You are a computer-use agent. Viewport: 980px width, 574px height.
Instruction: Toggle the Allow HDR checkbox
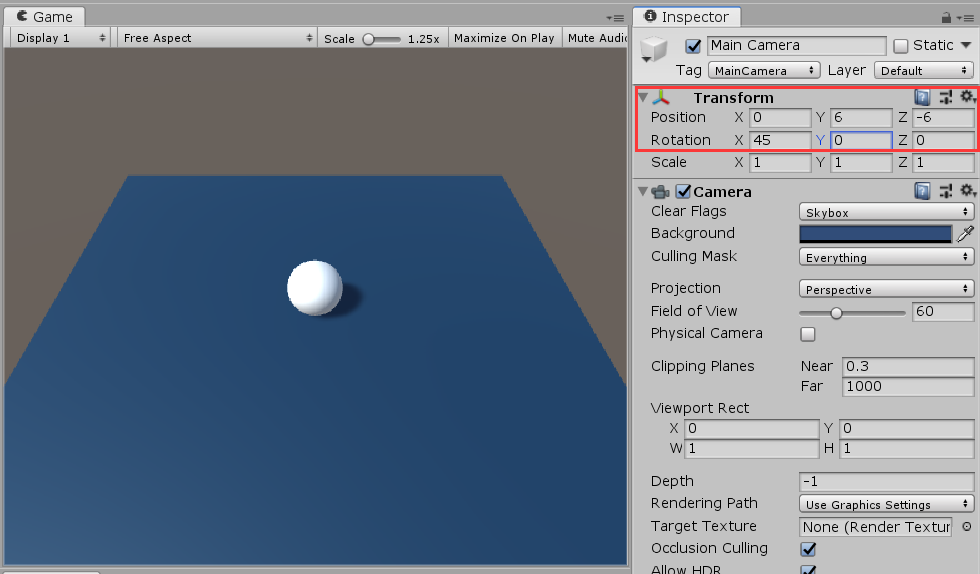click(x=808, y=570)
